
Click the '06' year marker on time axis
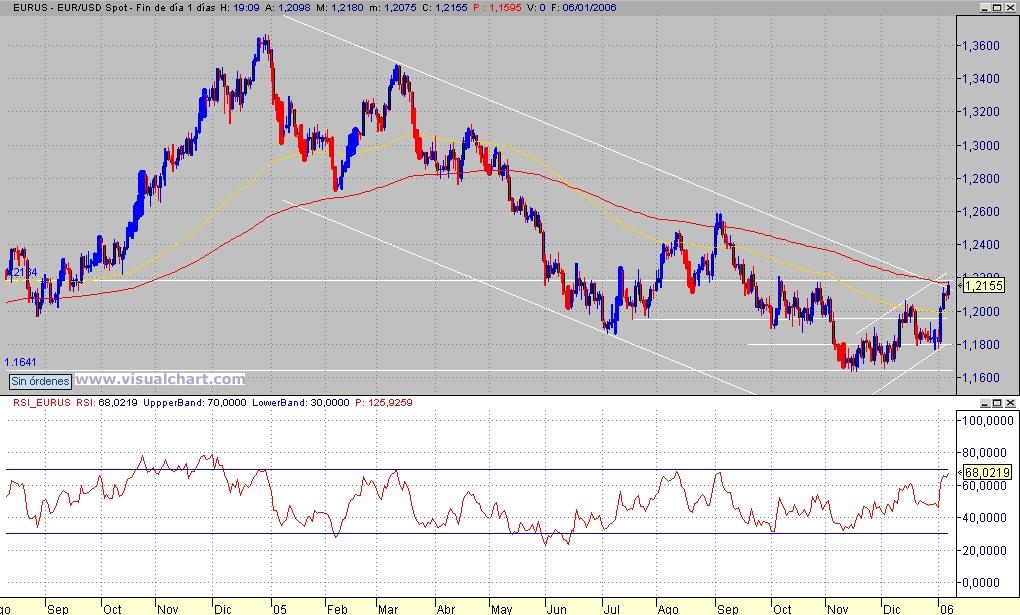point(946,609)
